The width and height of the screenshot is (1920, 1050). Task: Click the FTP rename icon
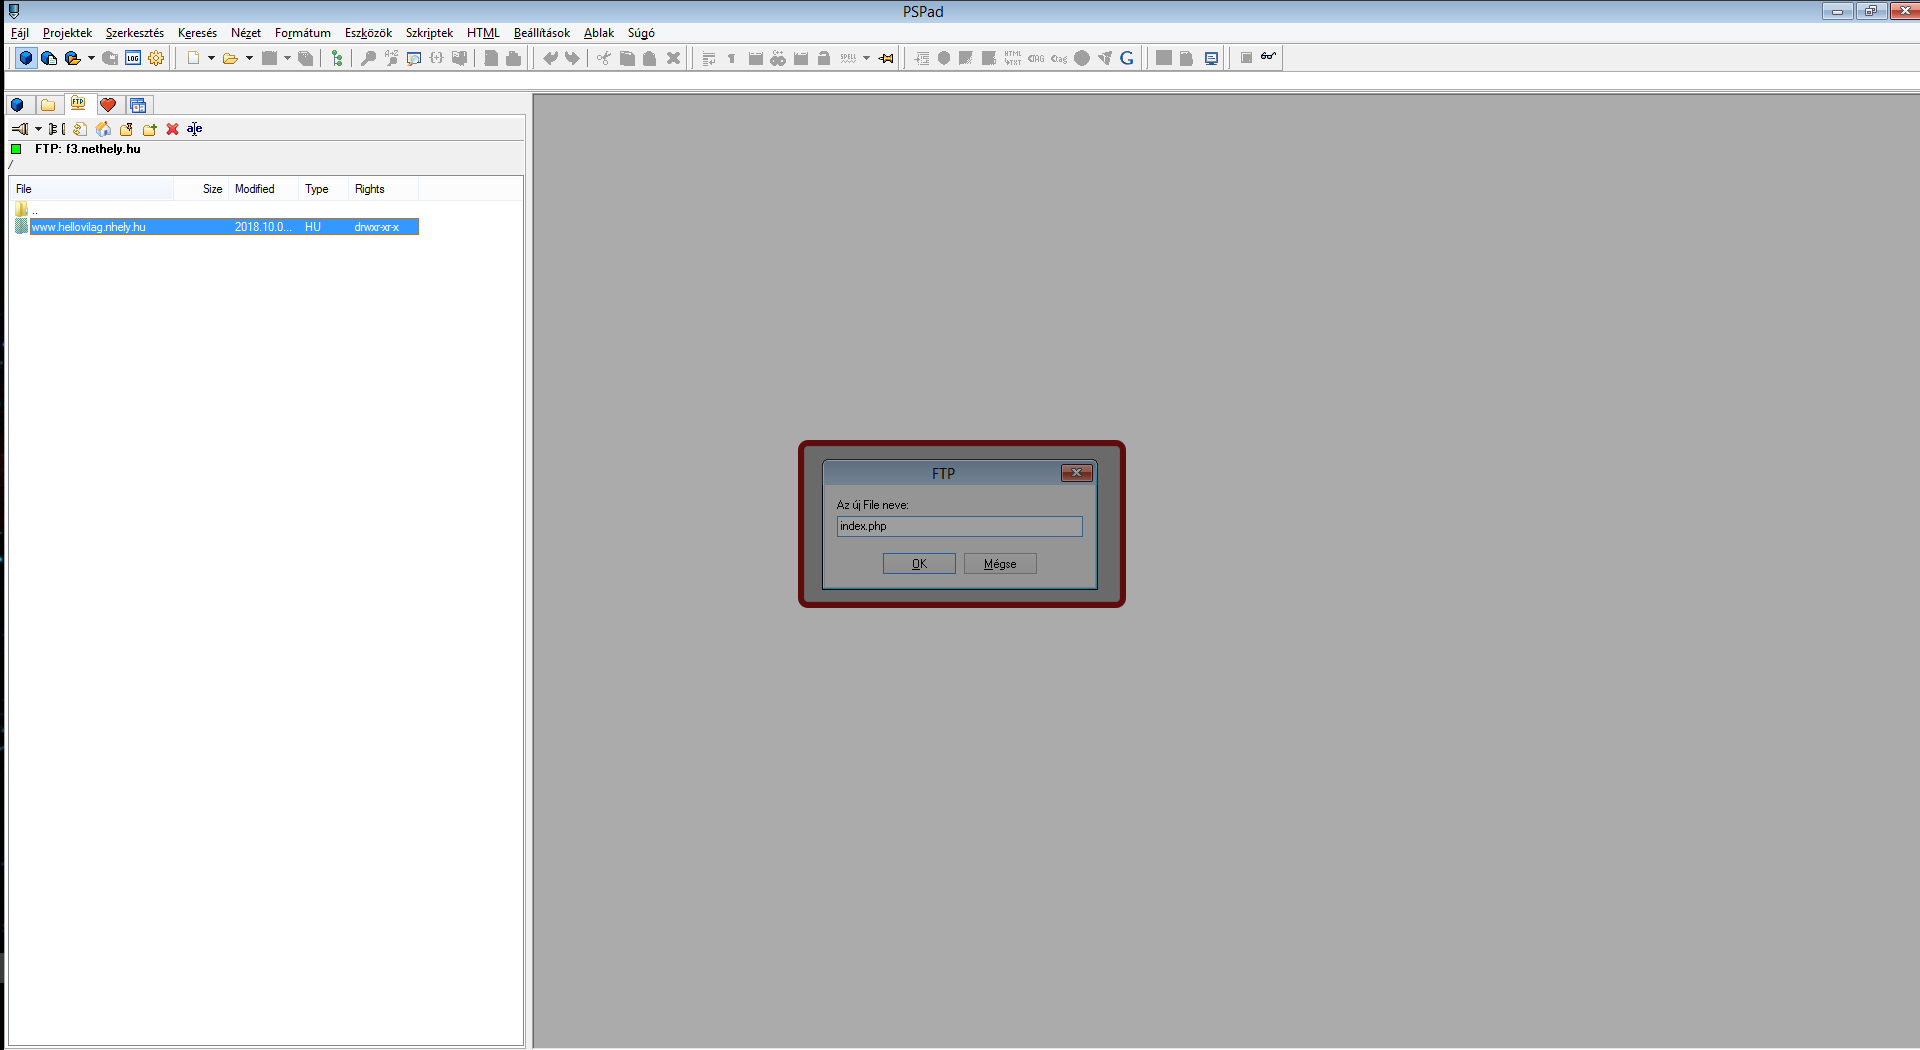click(194, 129)
